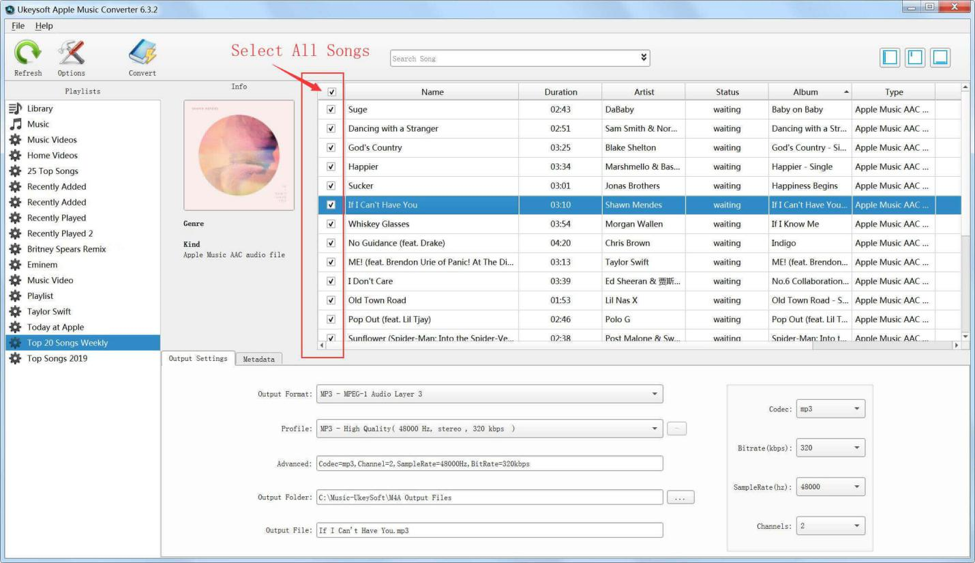Click the Library playlist icon
Screen dimensions: 975x563
click(x=16, y=108)
